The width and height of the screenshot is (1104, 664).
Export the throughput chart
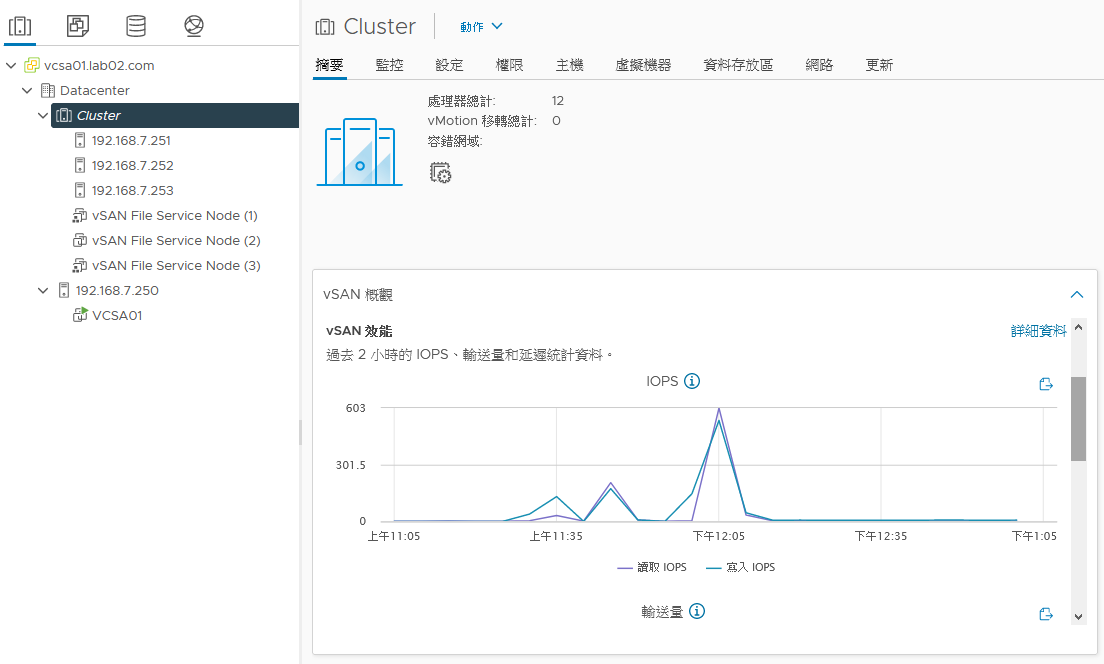click(1046, 614)
